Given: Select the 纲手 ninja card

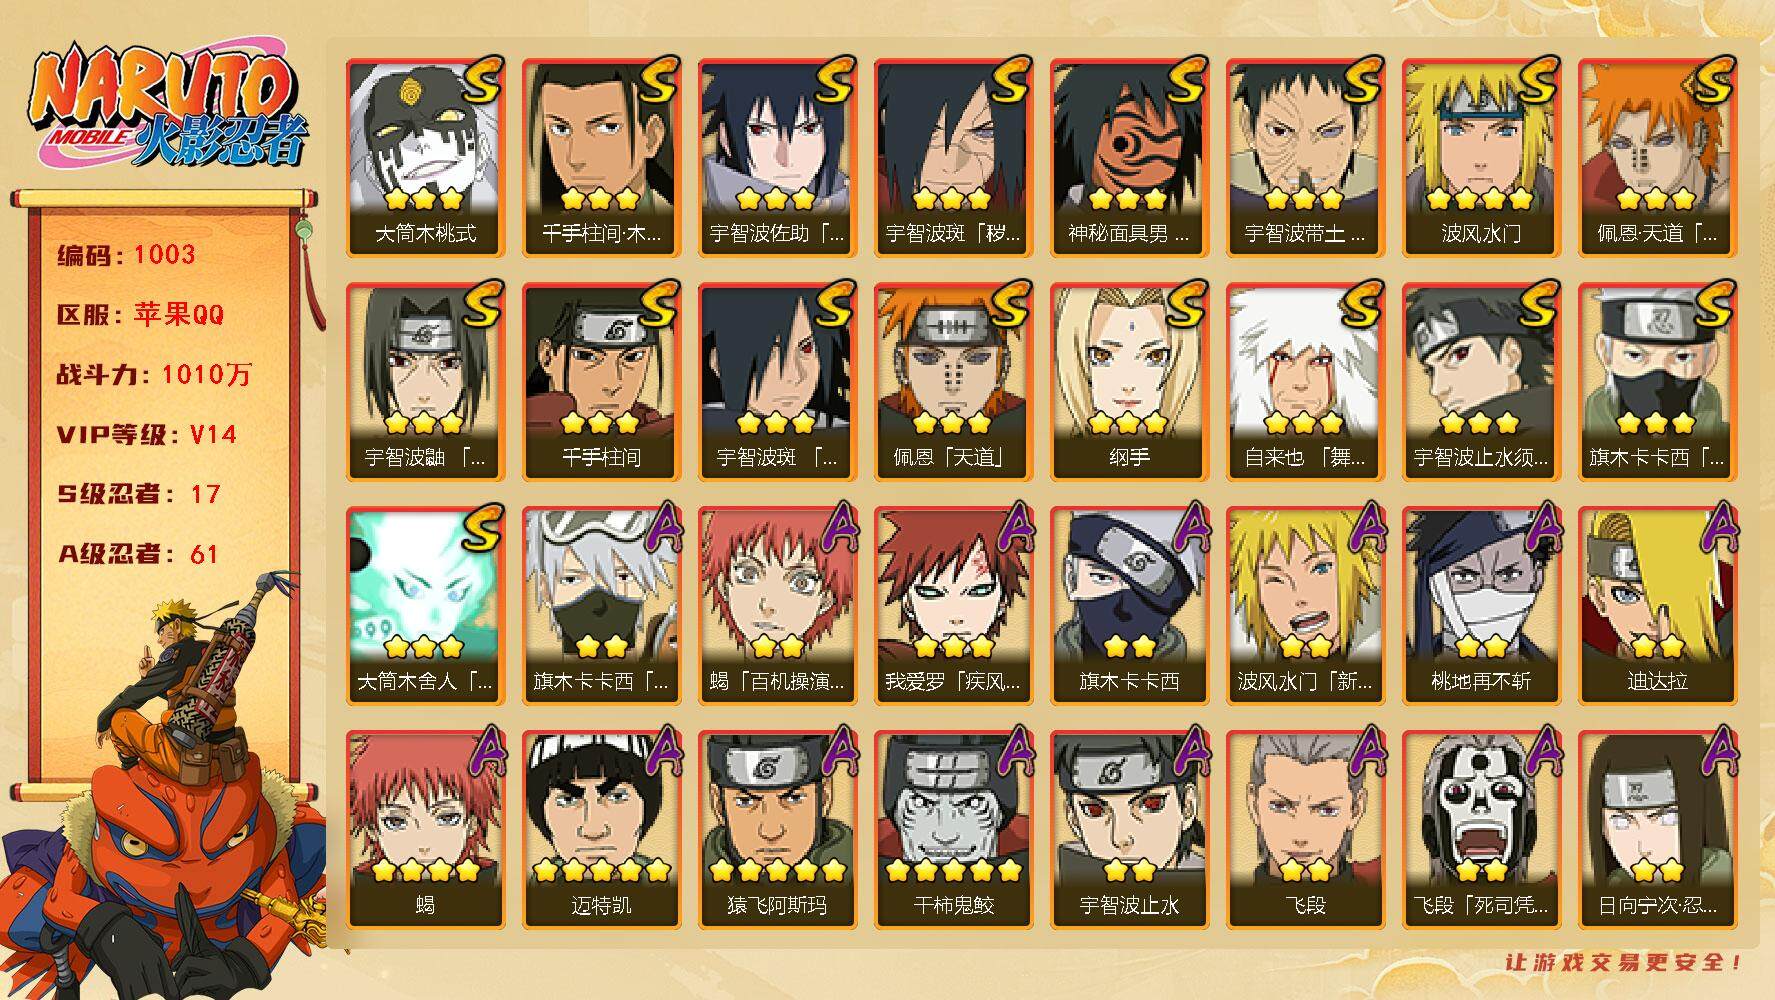Looking at the screenshot, I should (1129, 382).
